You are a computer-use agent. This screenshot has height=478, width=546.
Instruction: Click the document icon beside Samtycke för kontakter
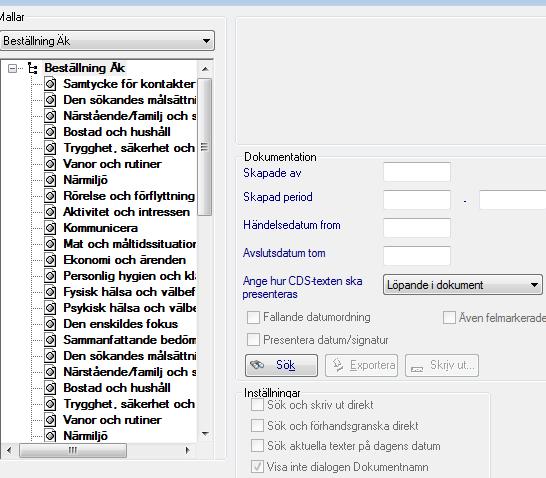(50, 84)
